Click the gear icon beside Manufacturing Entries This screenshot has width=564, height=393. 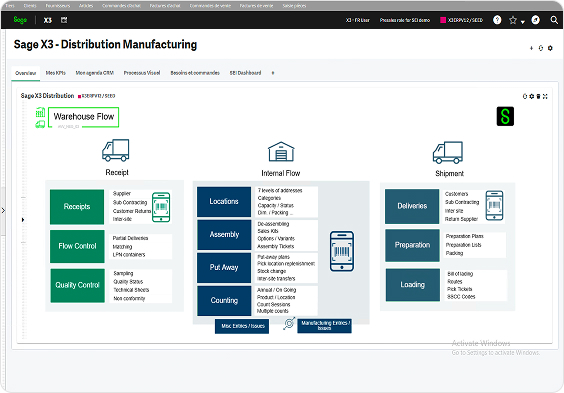pyautogui.click(x=289, y=323)
